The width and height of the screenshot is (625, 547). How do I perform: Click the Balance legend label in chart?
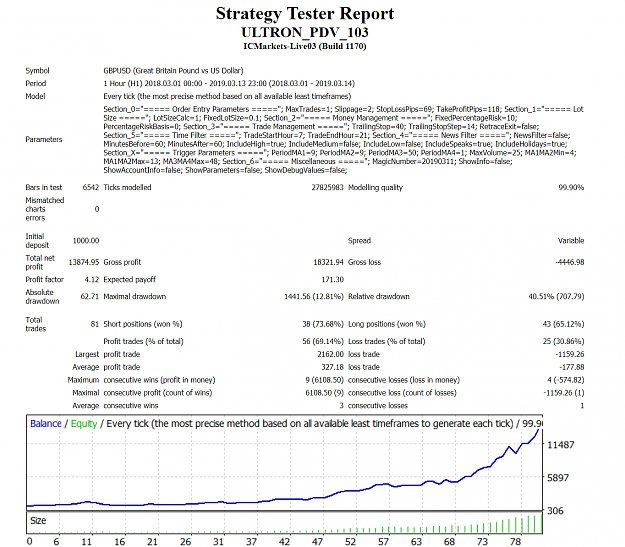click(x=46, y=423)
